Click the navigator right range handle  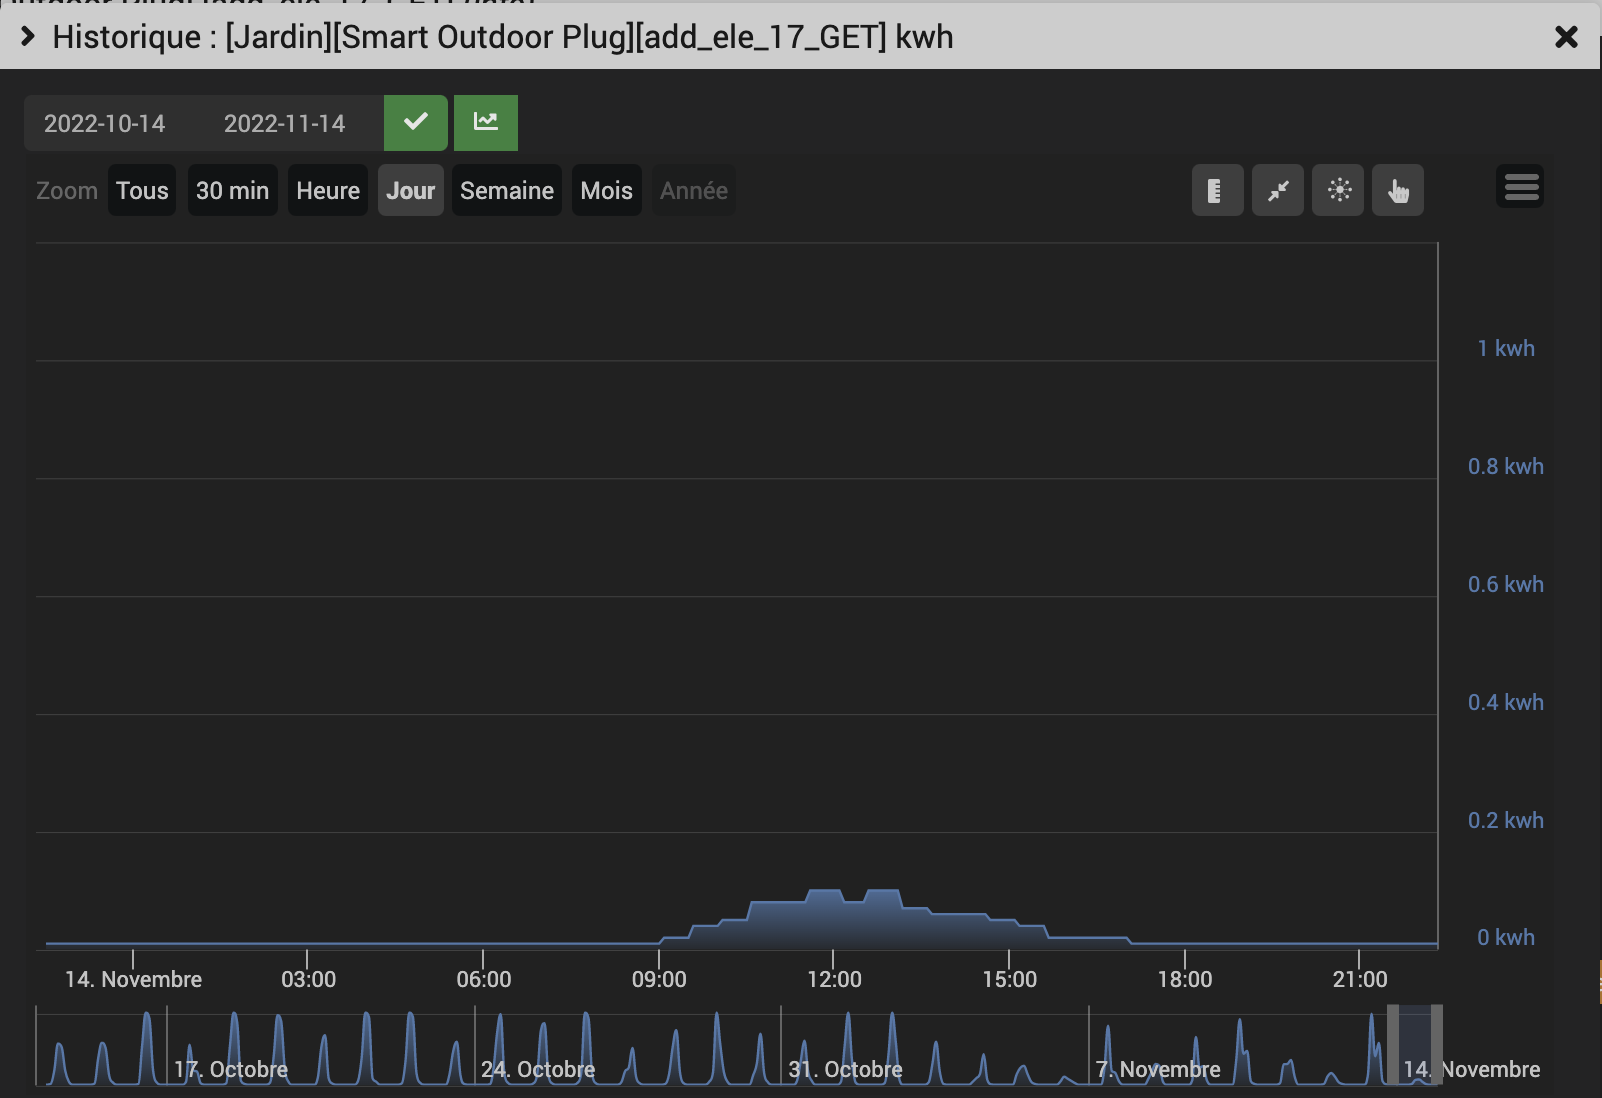(1437, 1045)
